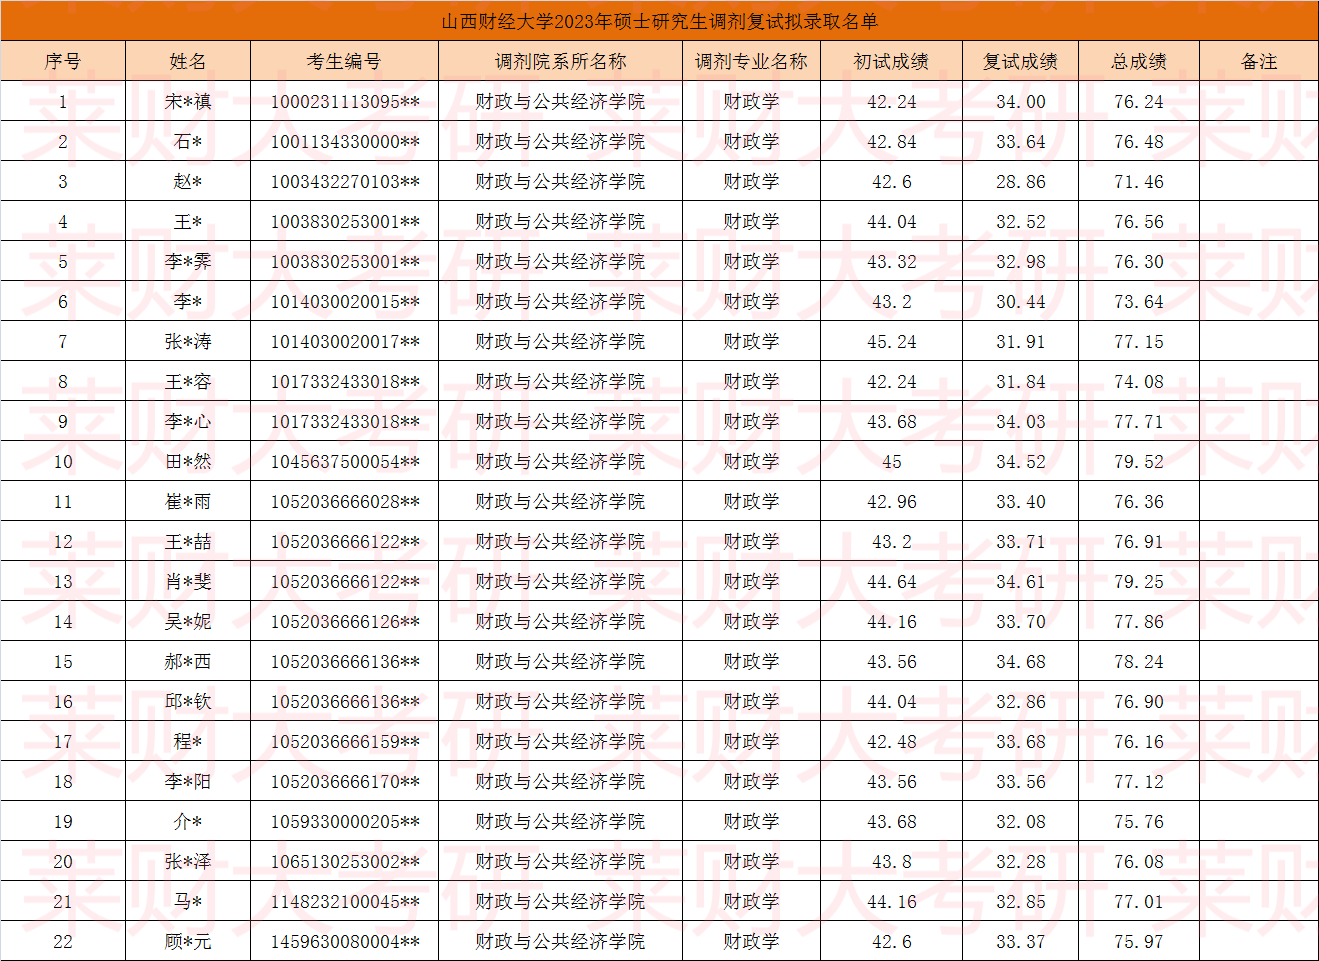Screen dimensions: 1319x961
Task: Click the name cell 郝*西
Action: pos(188,661)
